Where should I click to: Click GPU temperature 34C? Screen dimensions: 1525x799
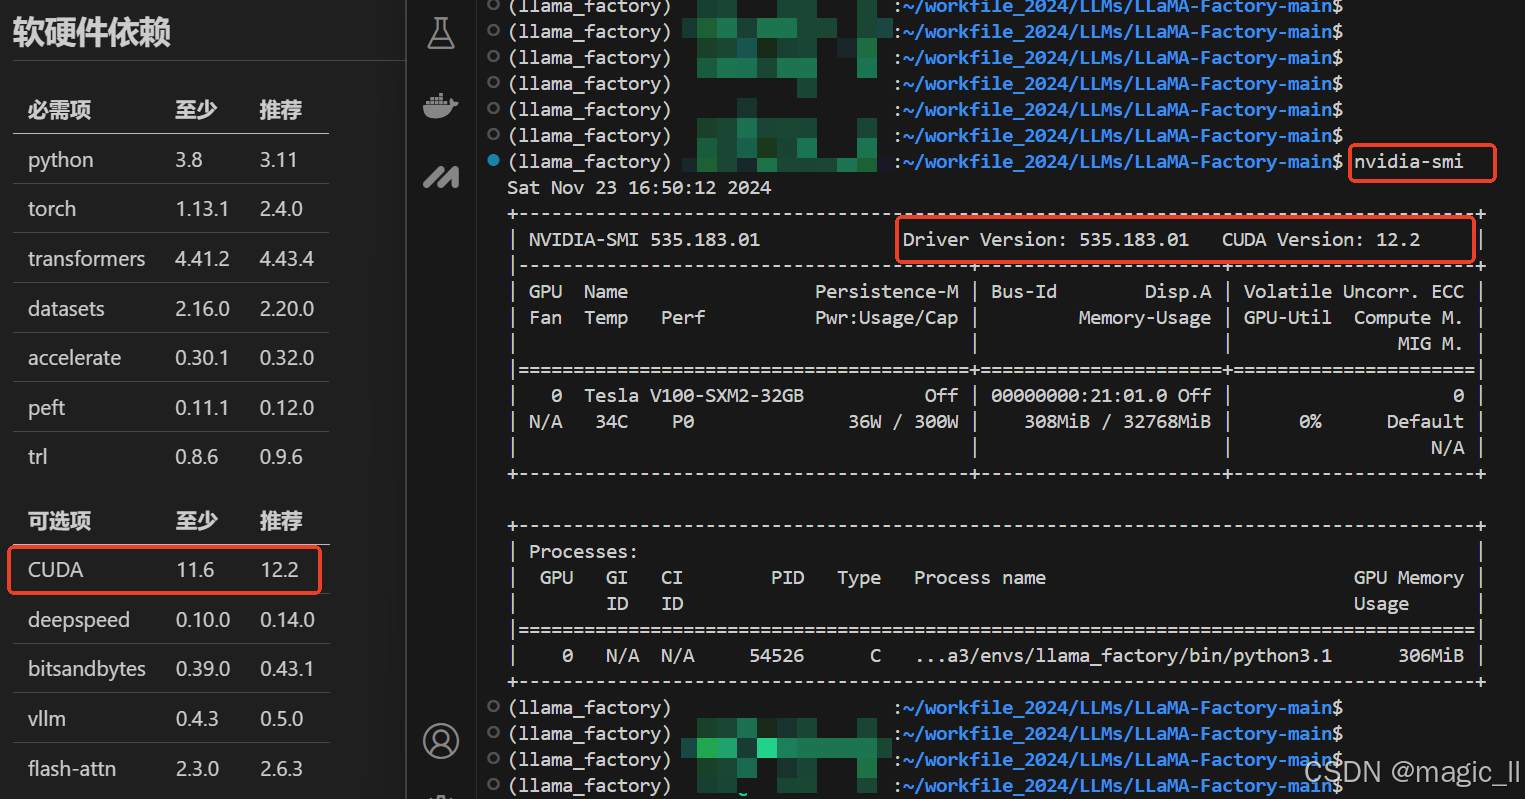point(612,421)
